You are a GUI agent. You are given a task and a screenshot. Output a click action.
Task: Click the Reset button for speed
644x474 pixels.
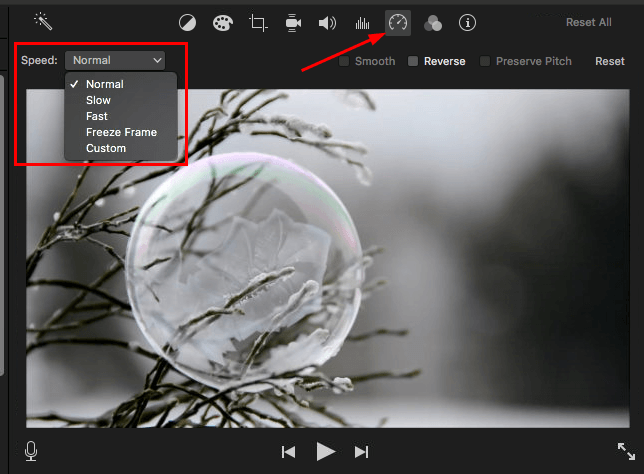pyautogui.click(x=610, y=61)
